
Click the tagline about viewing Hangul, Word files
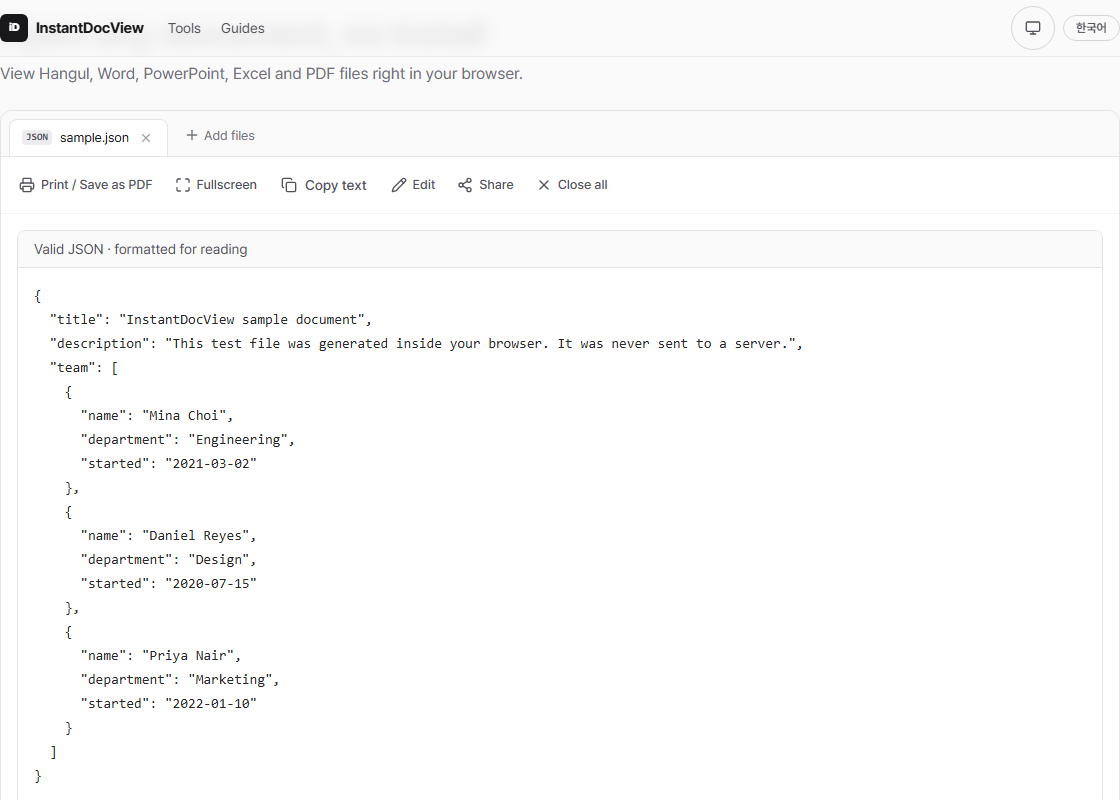(261, 74)
